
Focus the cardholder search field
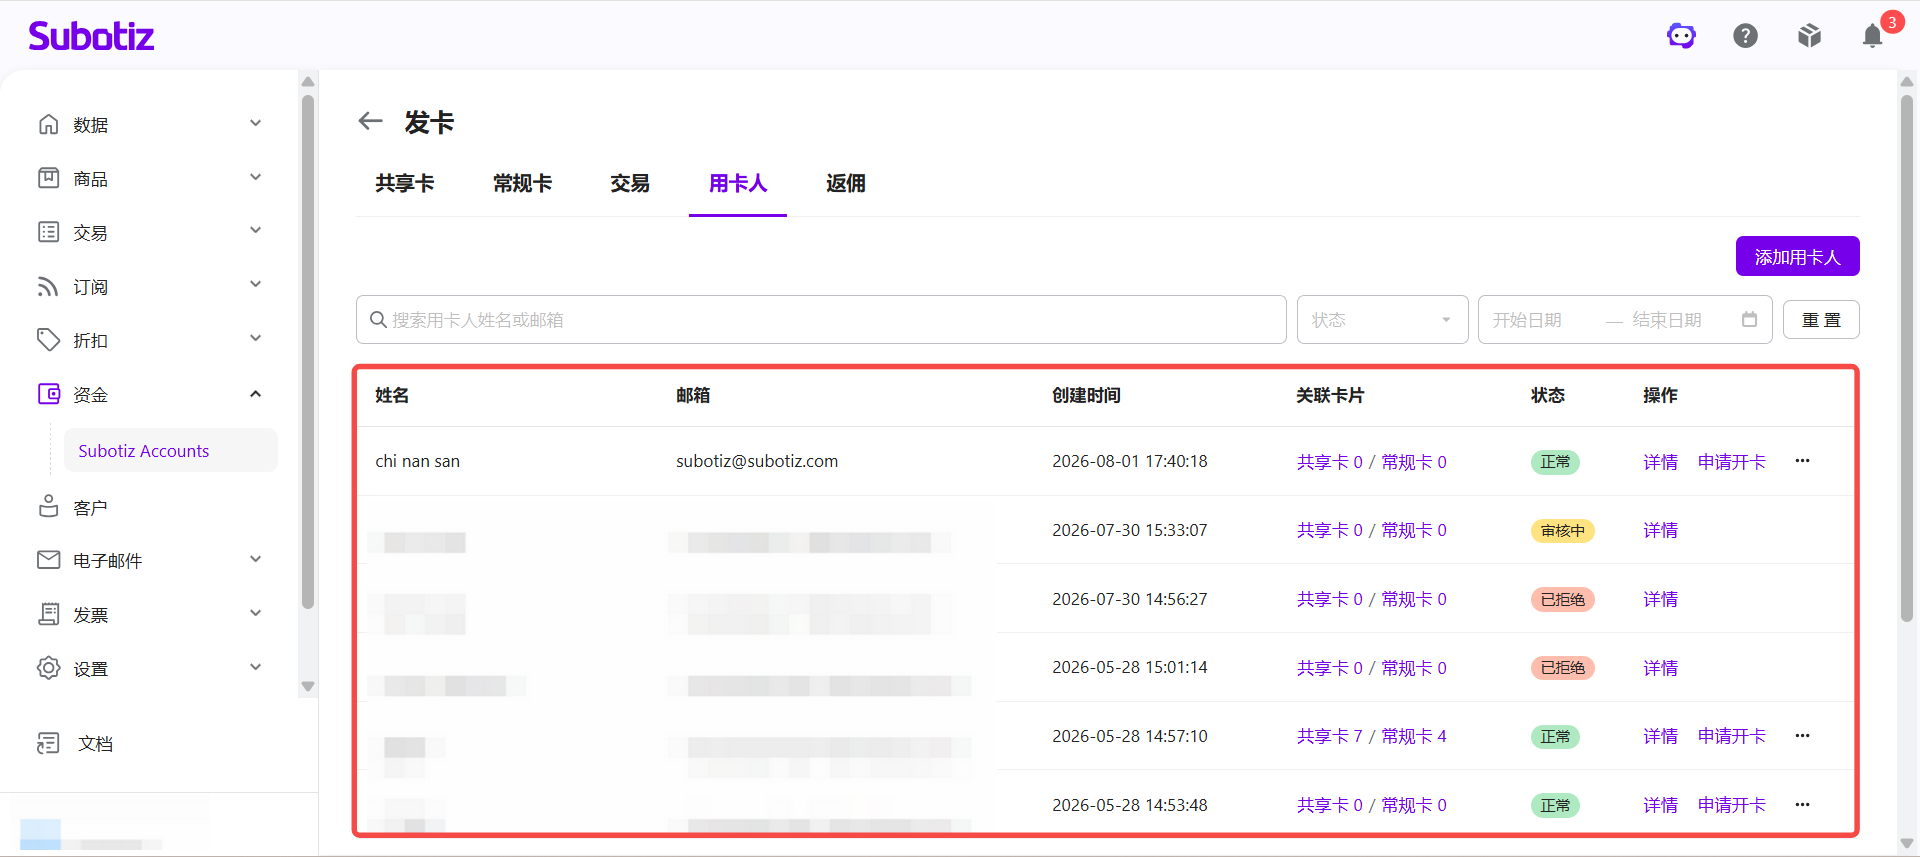[x=821, y=320]
